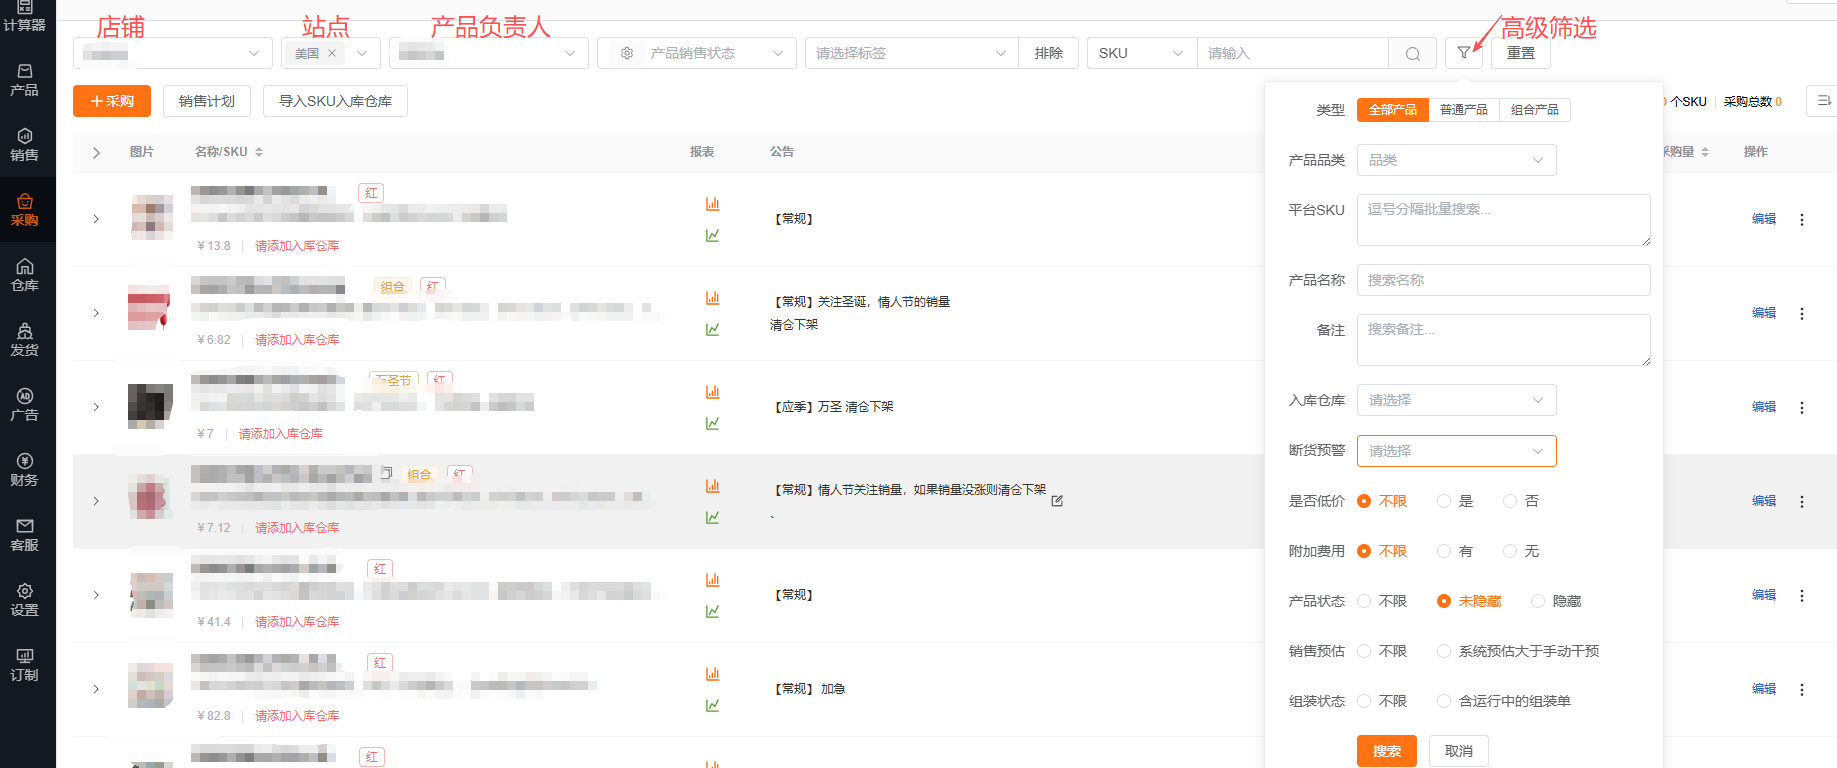Open the 产品品类 category dropdown
1837x768 pixels.
click(1456, 160)
